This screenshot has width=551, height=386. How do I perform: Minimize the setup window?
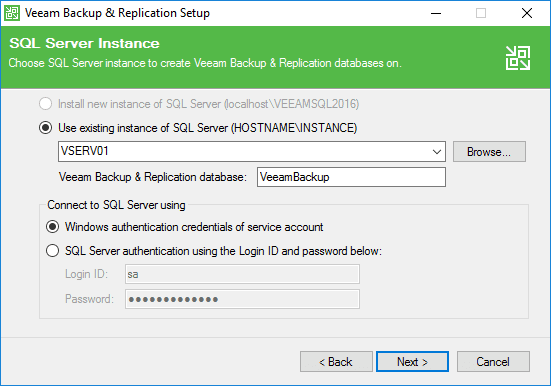coord(436,13)
